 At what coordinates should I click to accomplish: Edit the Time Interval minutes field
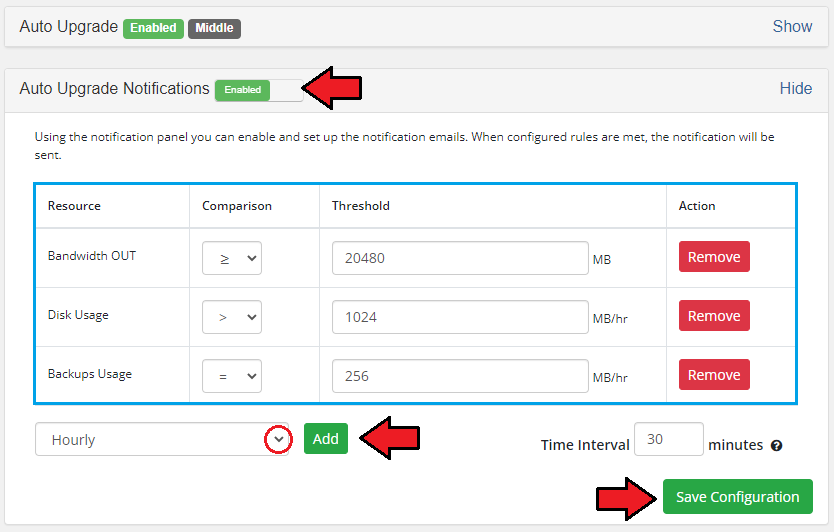669,439
